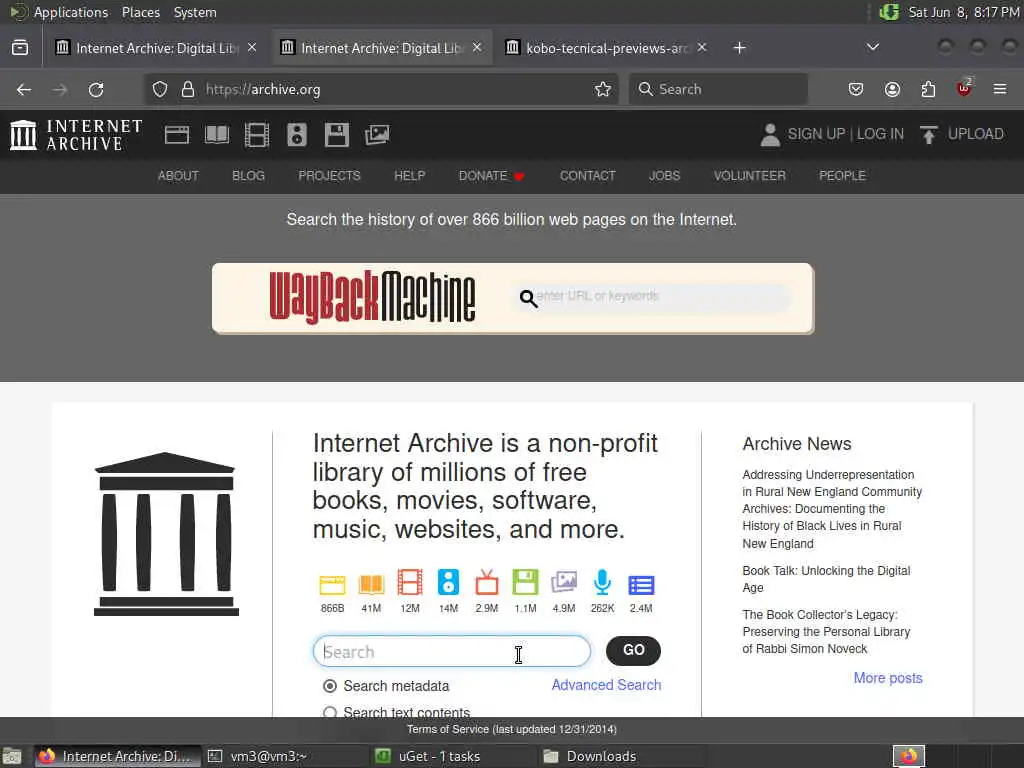Open a new tab with plus button
This screenshot has width=1024, height=768.
739,48
